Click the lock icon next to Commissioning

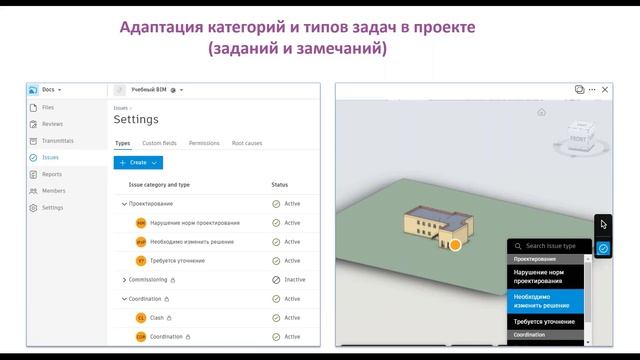(x=173, y=280)
